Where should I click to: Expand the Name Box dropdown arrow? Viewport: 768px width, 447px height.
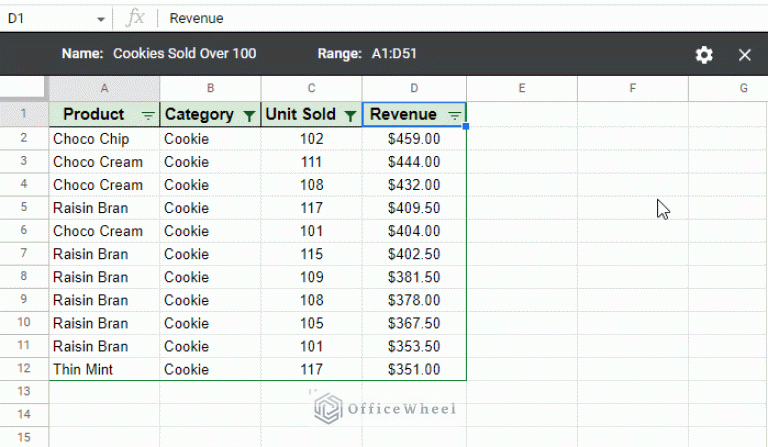pos(101,20)
